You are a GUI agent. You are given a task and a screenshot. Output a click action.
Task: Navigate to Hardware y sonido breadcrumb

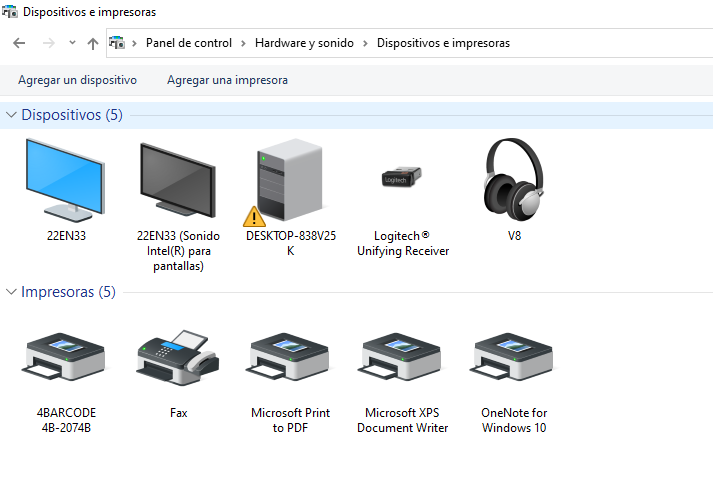click(304, 43)
